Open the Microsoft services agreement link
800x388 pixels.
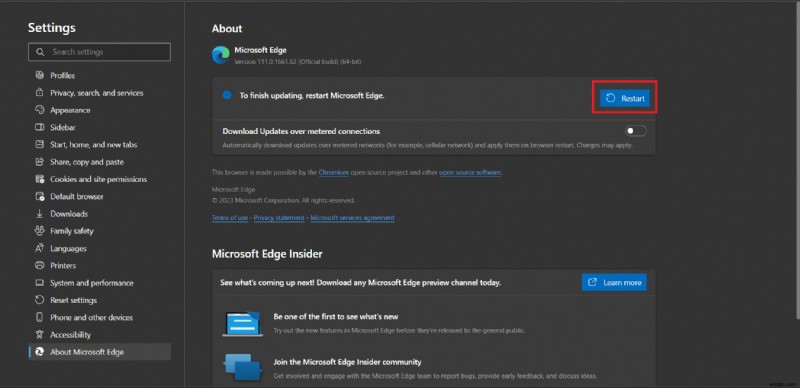pos(353,217)
